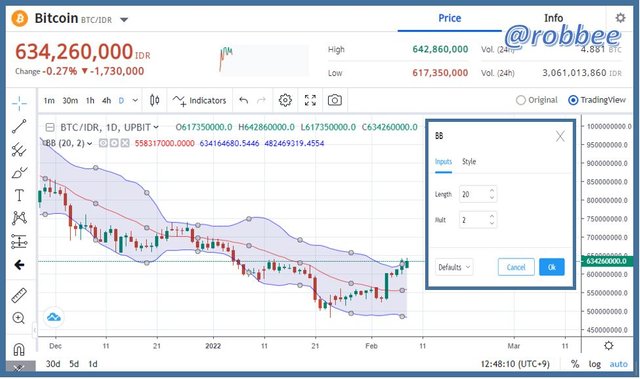Viewport: 640px width, 379px height.
Task: Open the Style tab in BB dialog
Action: coord(469,162)
